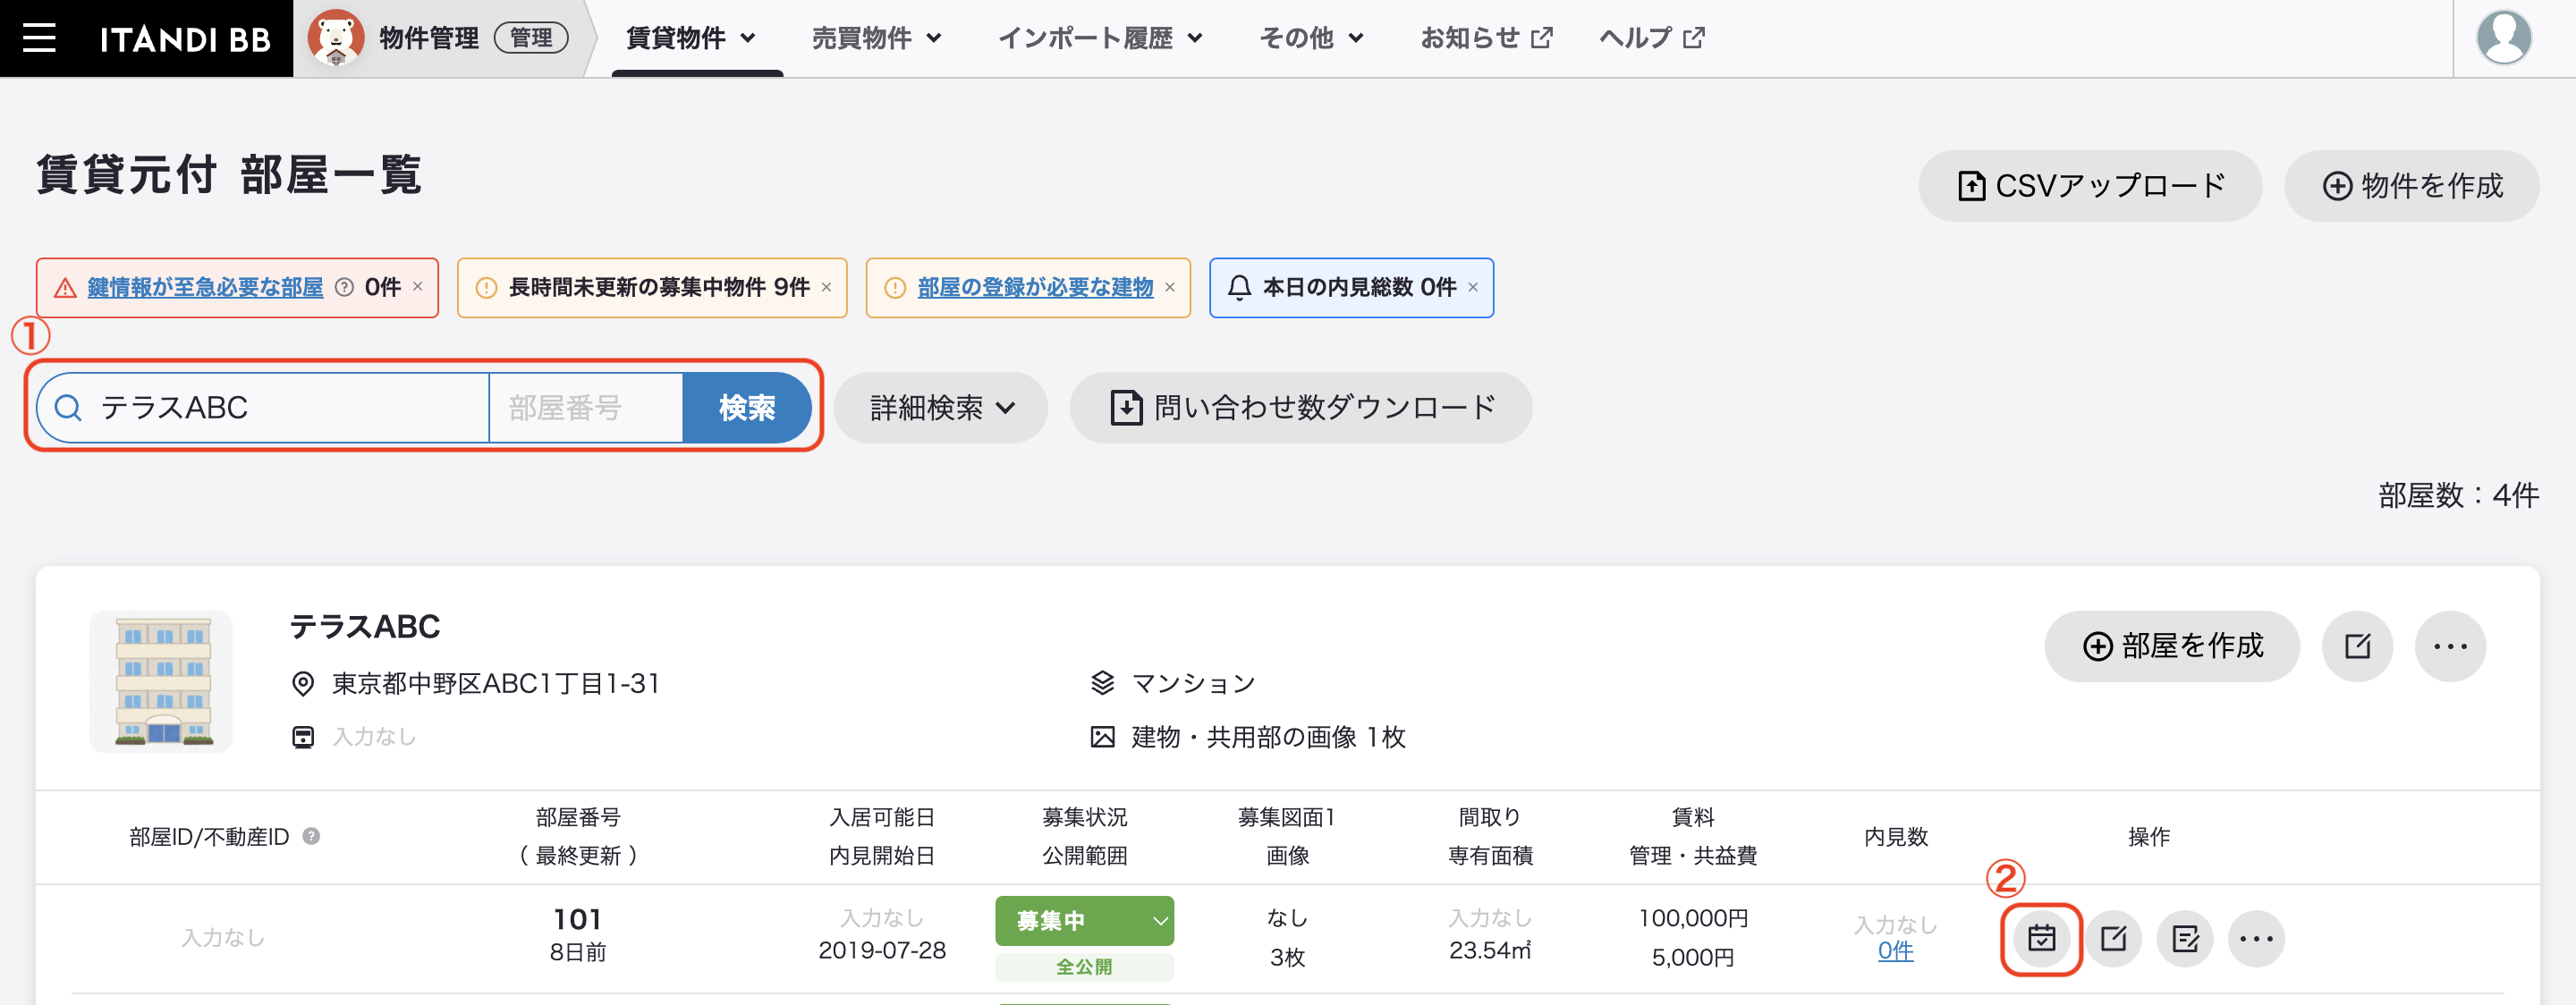The width and height of the screenshot is (2576, 1005).
Task: Open the お知らせ external link
Action: (1486, 38)
